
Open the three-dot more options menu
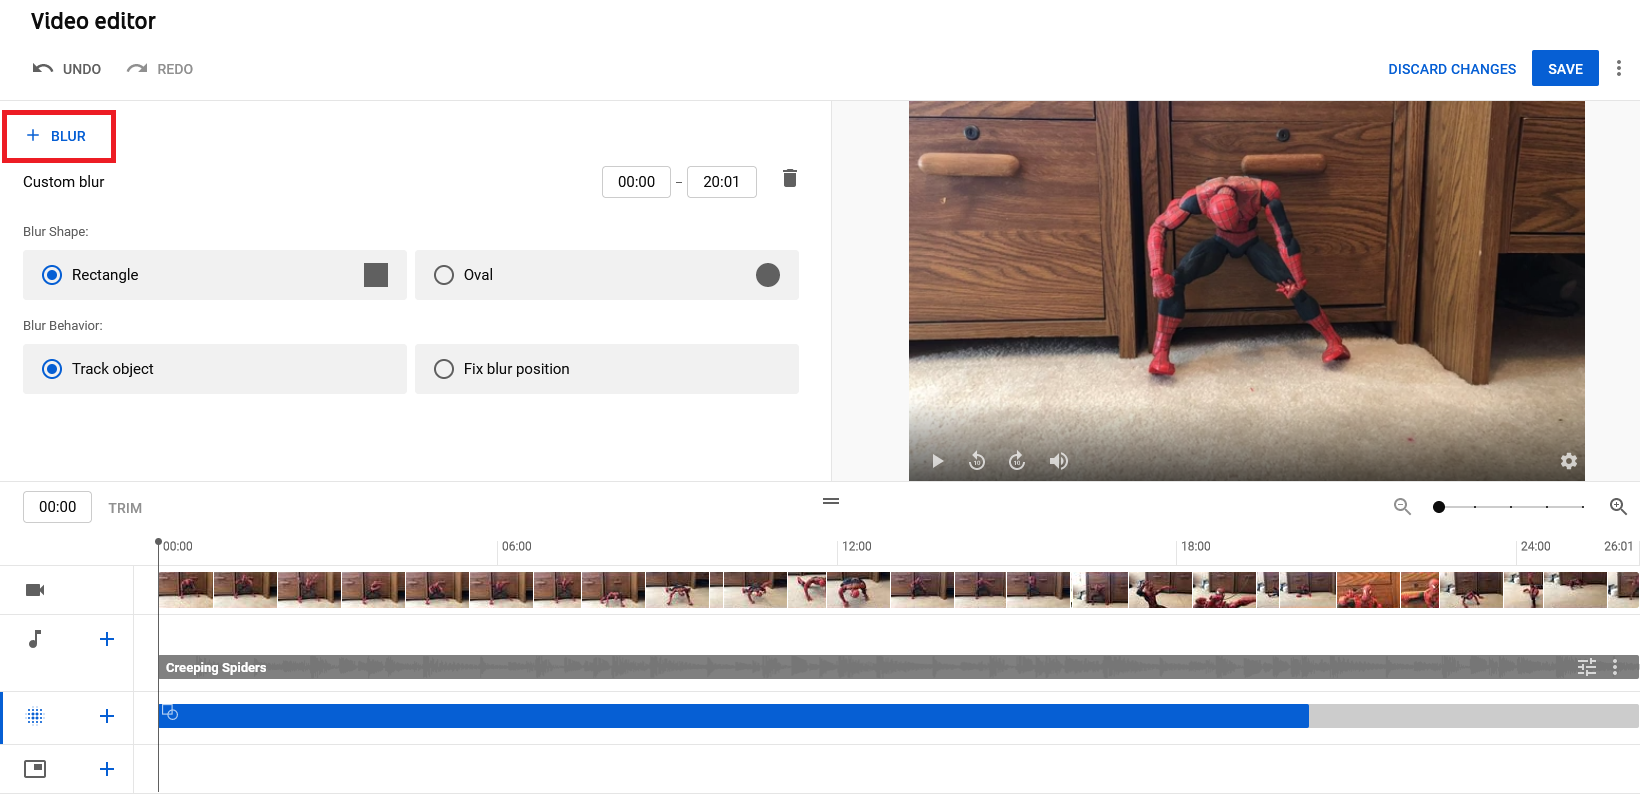1619,68
